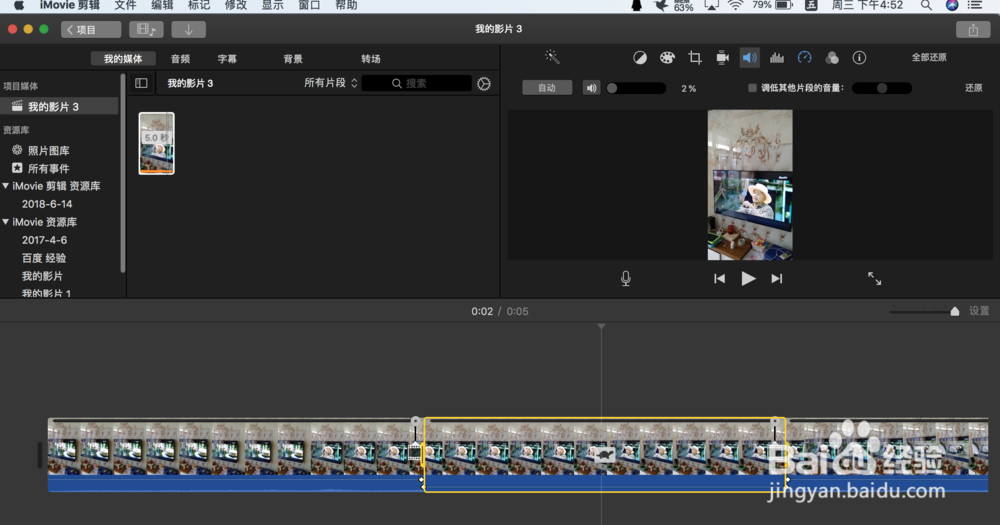The width and height of the screenshot is (1000, 525).
Task: Select the volume speaker icon in the adjustment bar
Action: (x=749, y=58)
